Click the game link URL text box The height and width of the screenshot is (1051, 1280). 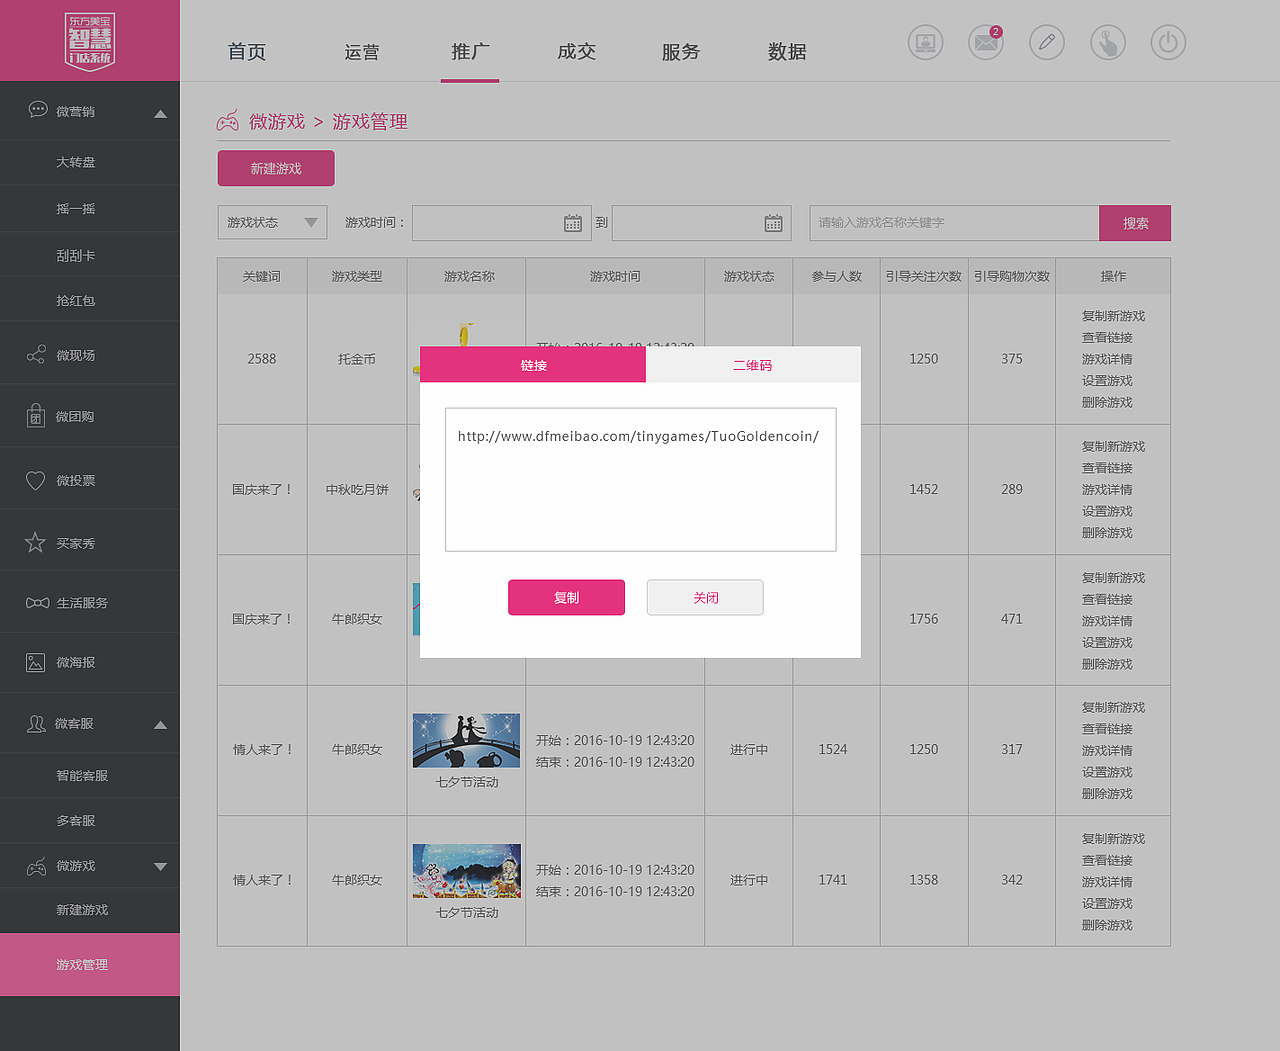641,479
